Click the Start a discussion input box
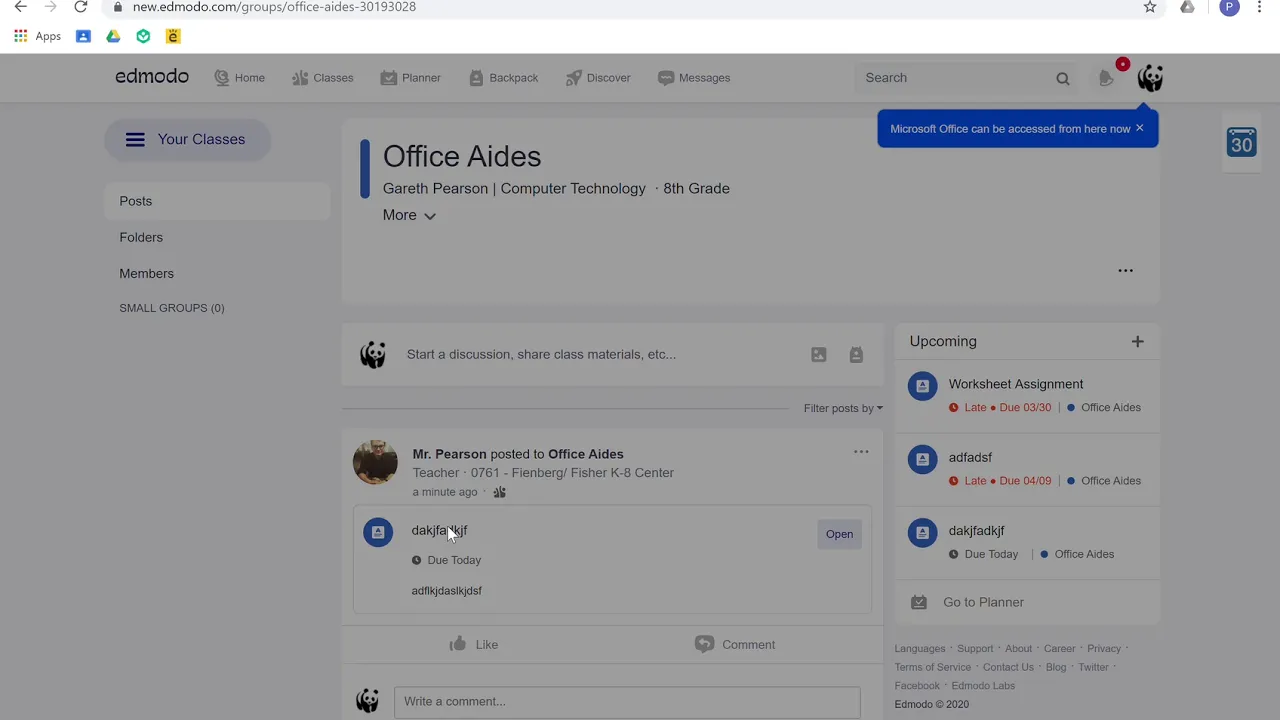Screen dimensions: 1280x720 [541, 354]
